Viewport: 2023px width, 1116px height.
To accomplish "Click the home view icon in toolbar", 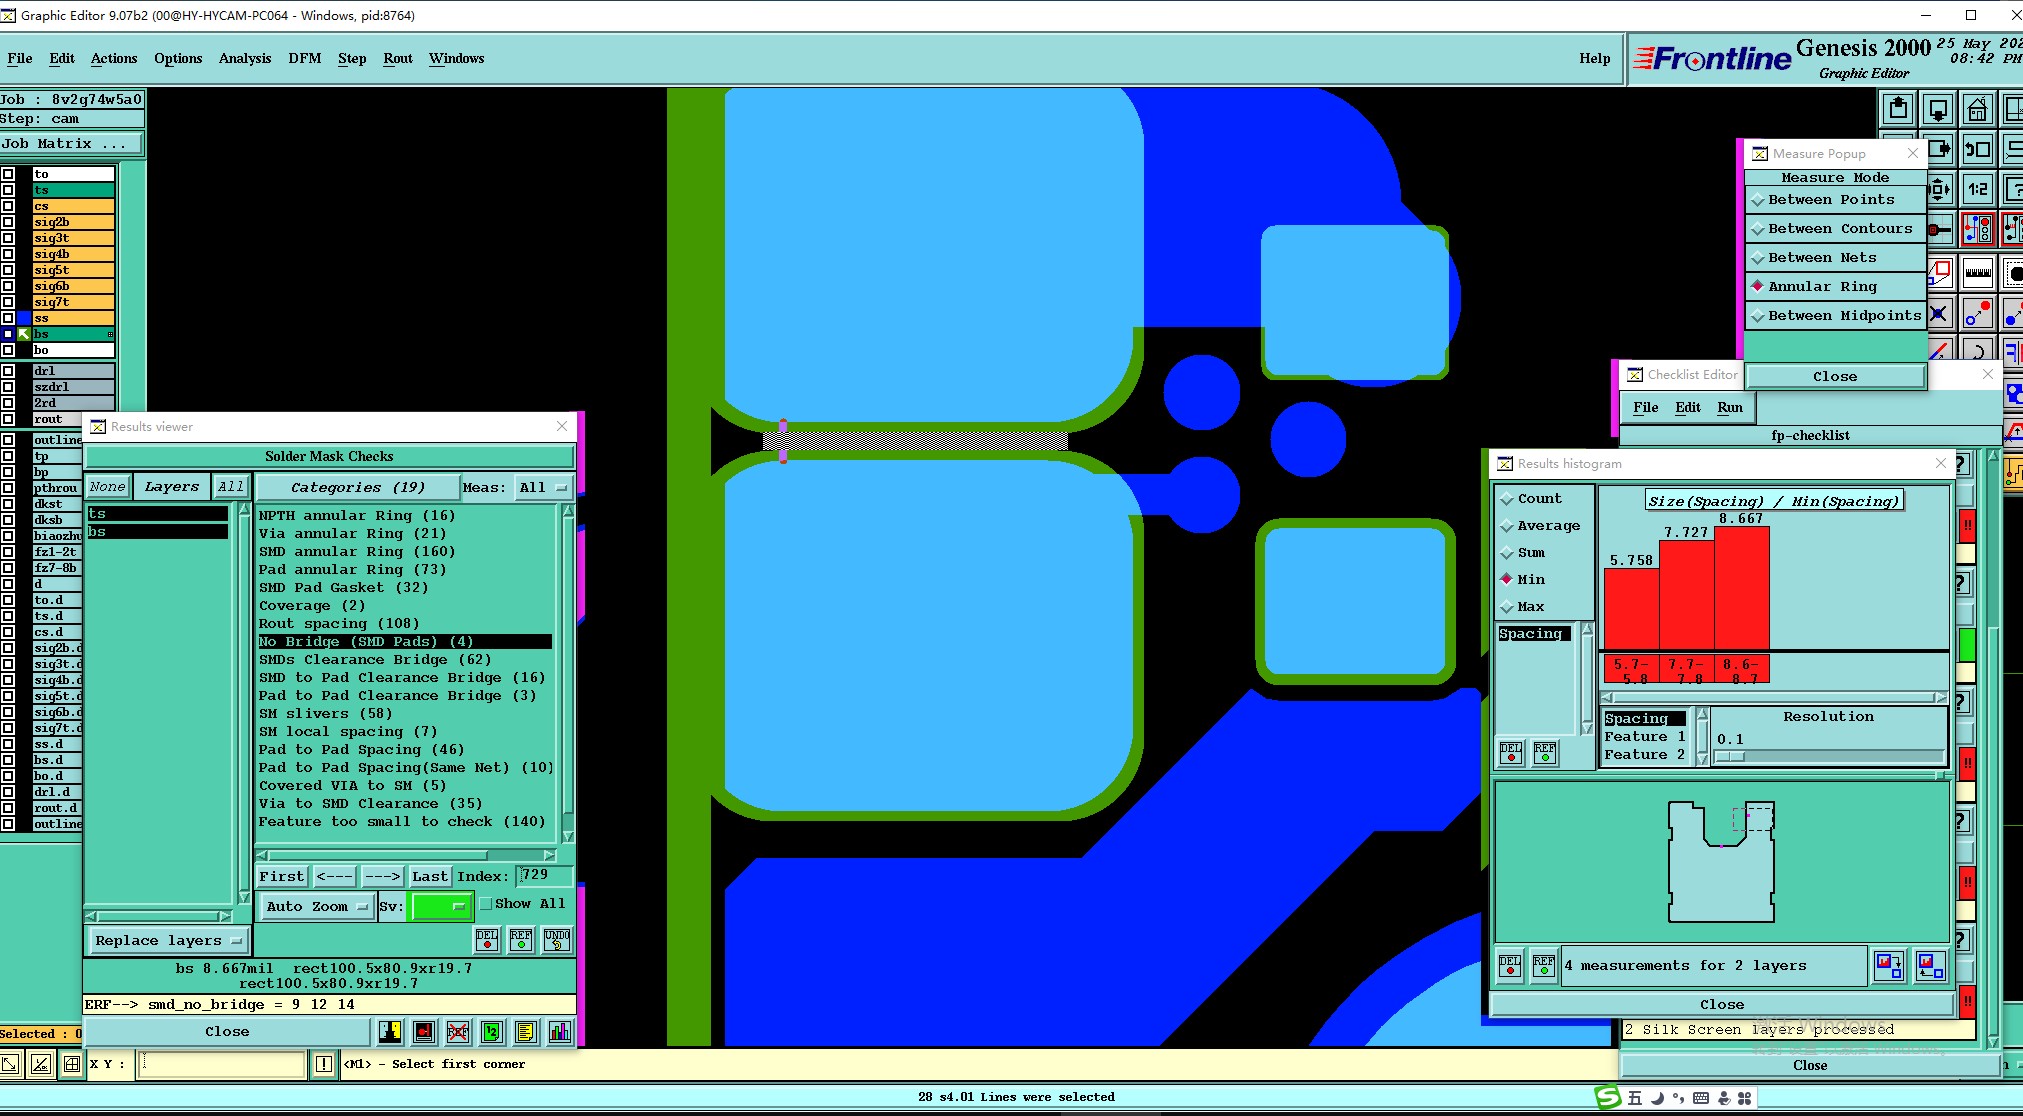I will pos(1977,110).
